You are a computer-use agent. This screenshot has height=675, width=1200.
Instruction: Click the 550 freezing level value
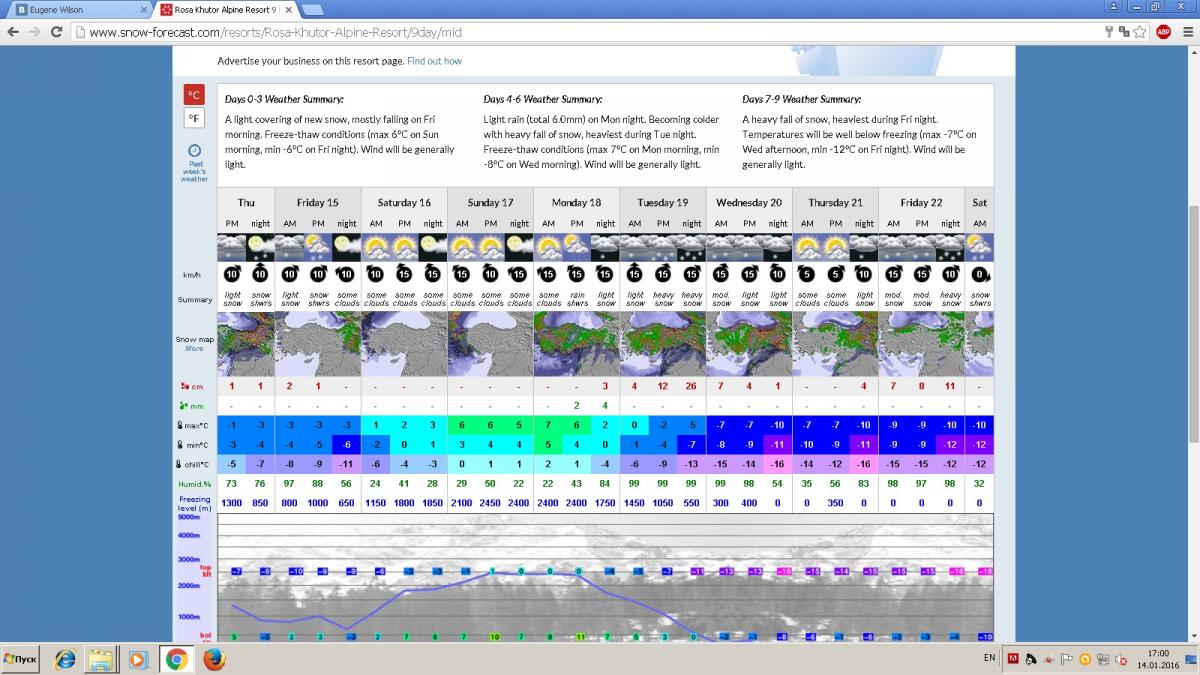pos(692,502)
